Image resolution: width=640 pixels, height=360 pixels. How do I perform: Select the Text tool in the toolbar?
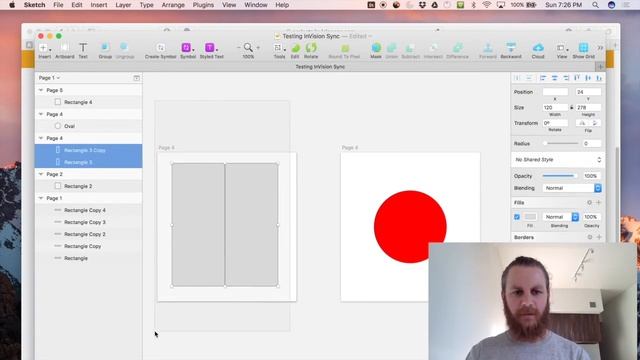tap(83, 51)
